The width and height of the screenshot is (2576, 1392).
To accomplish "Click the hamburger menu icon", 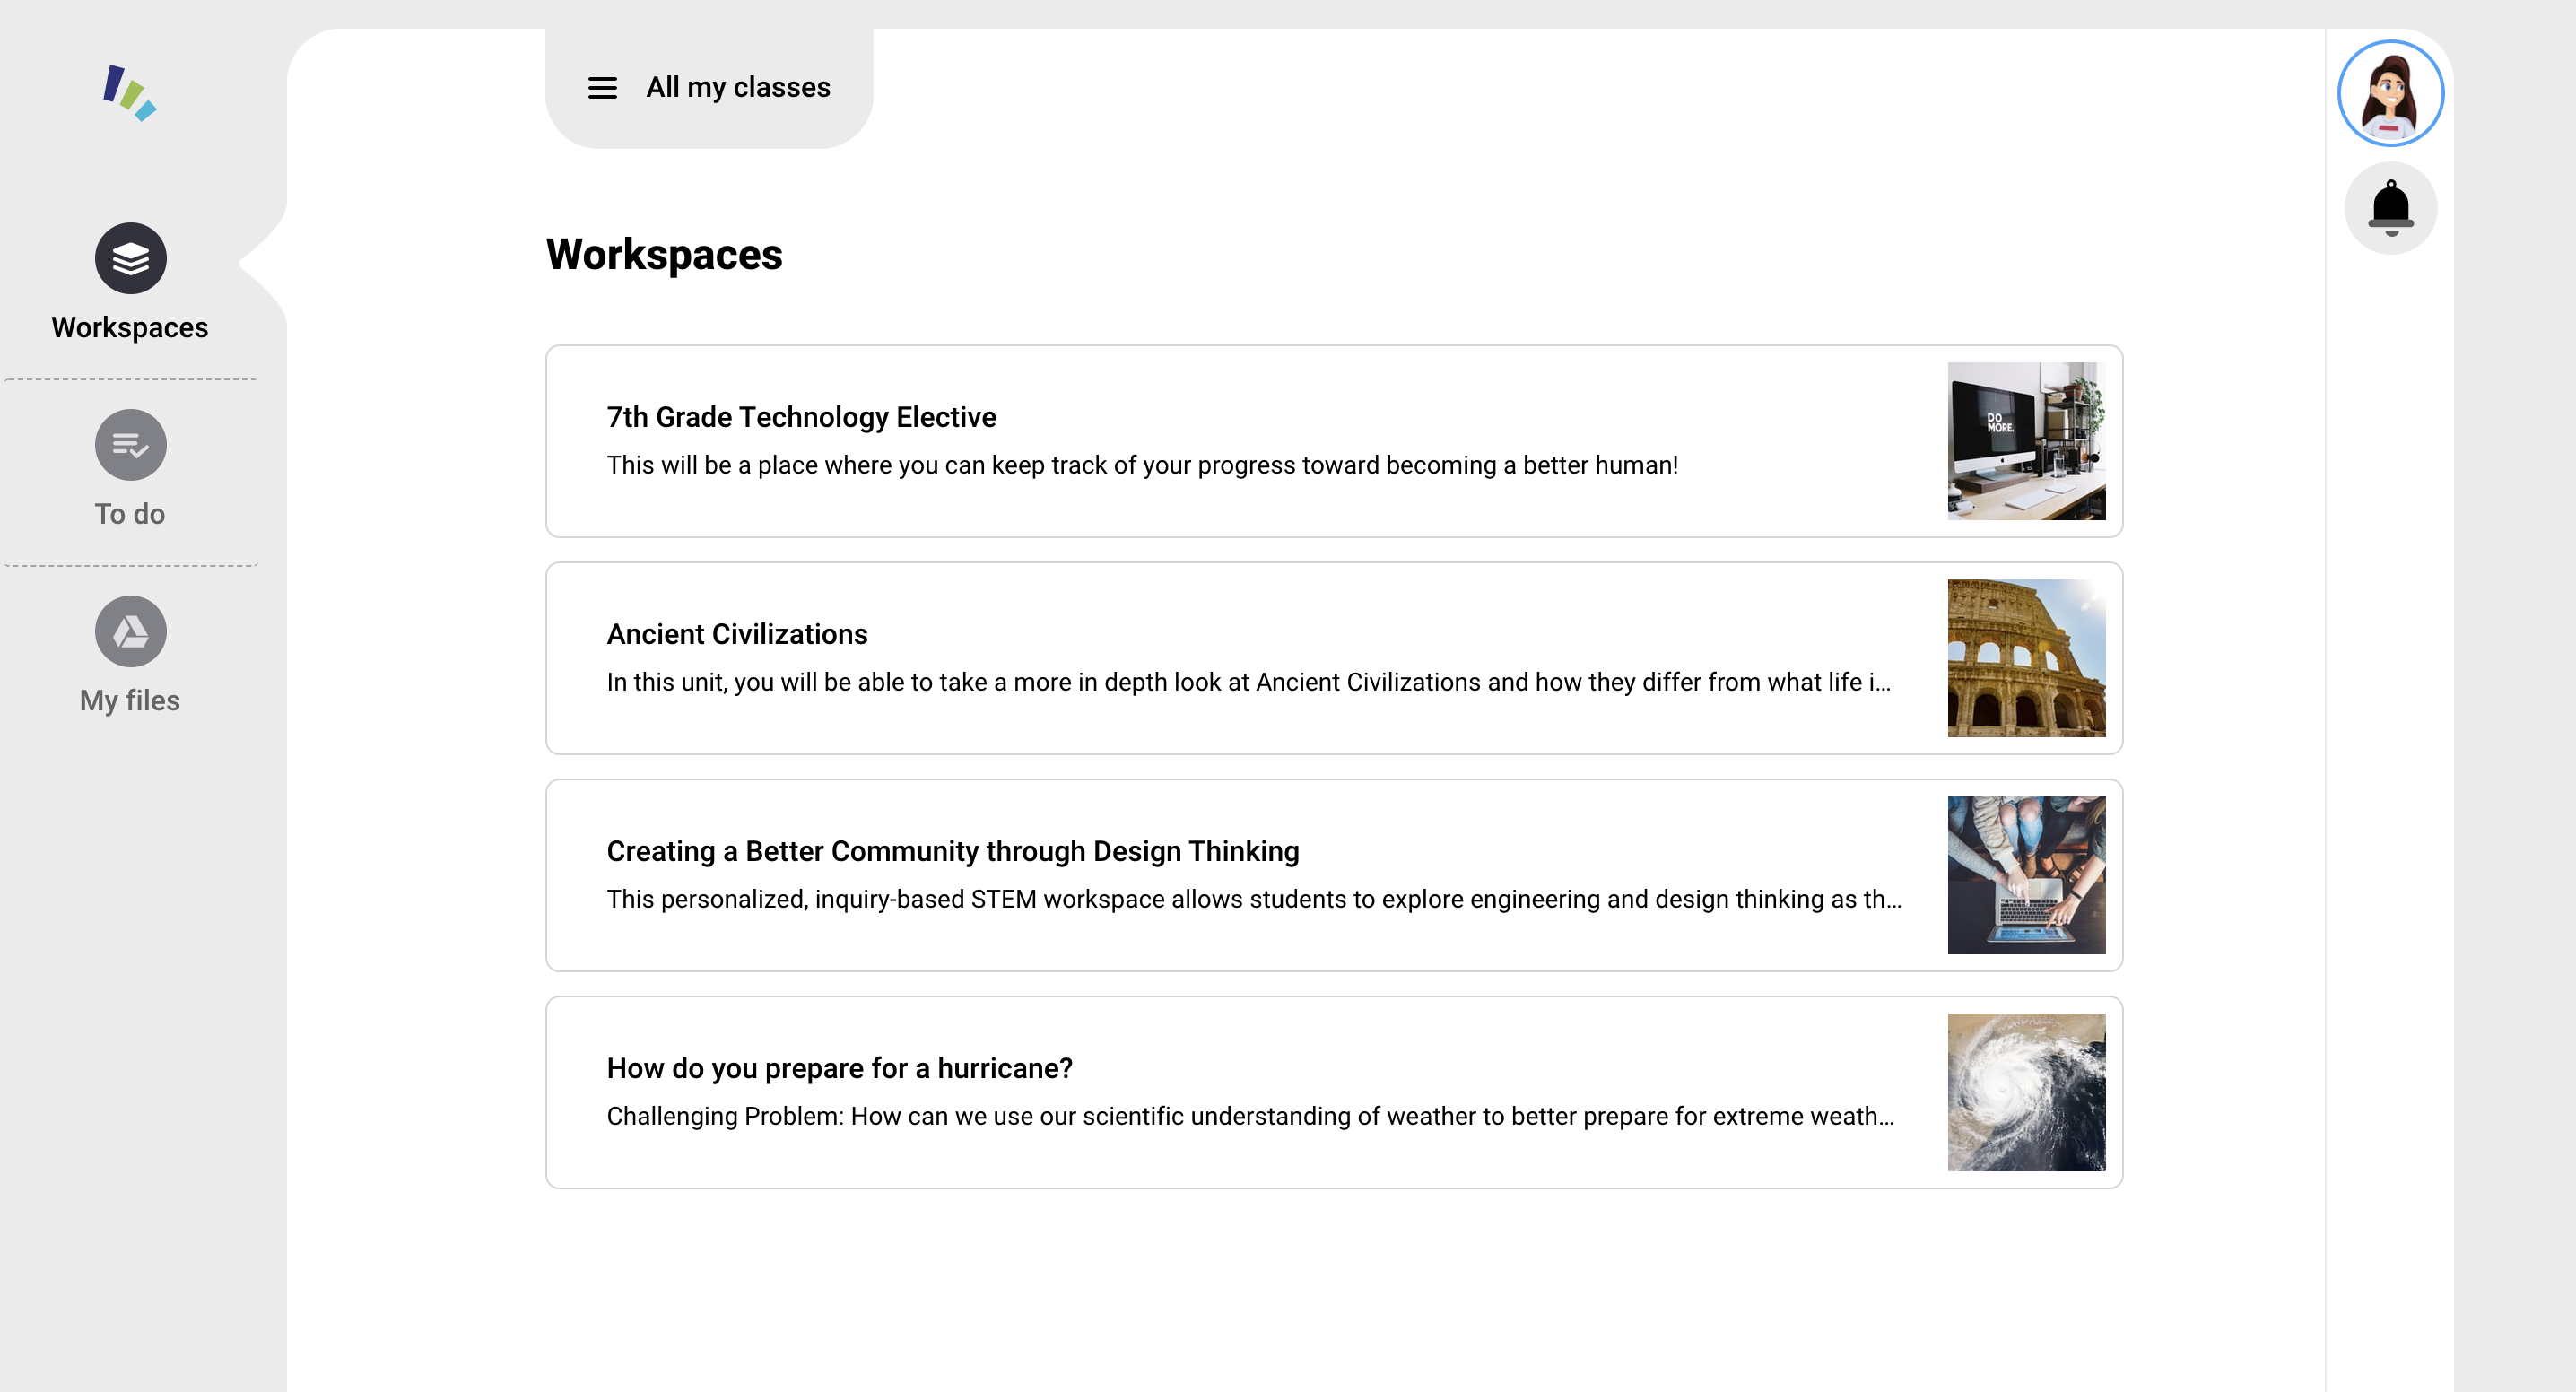I will coord(602,88).
